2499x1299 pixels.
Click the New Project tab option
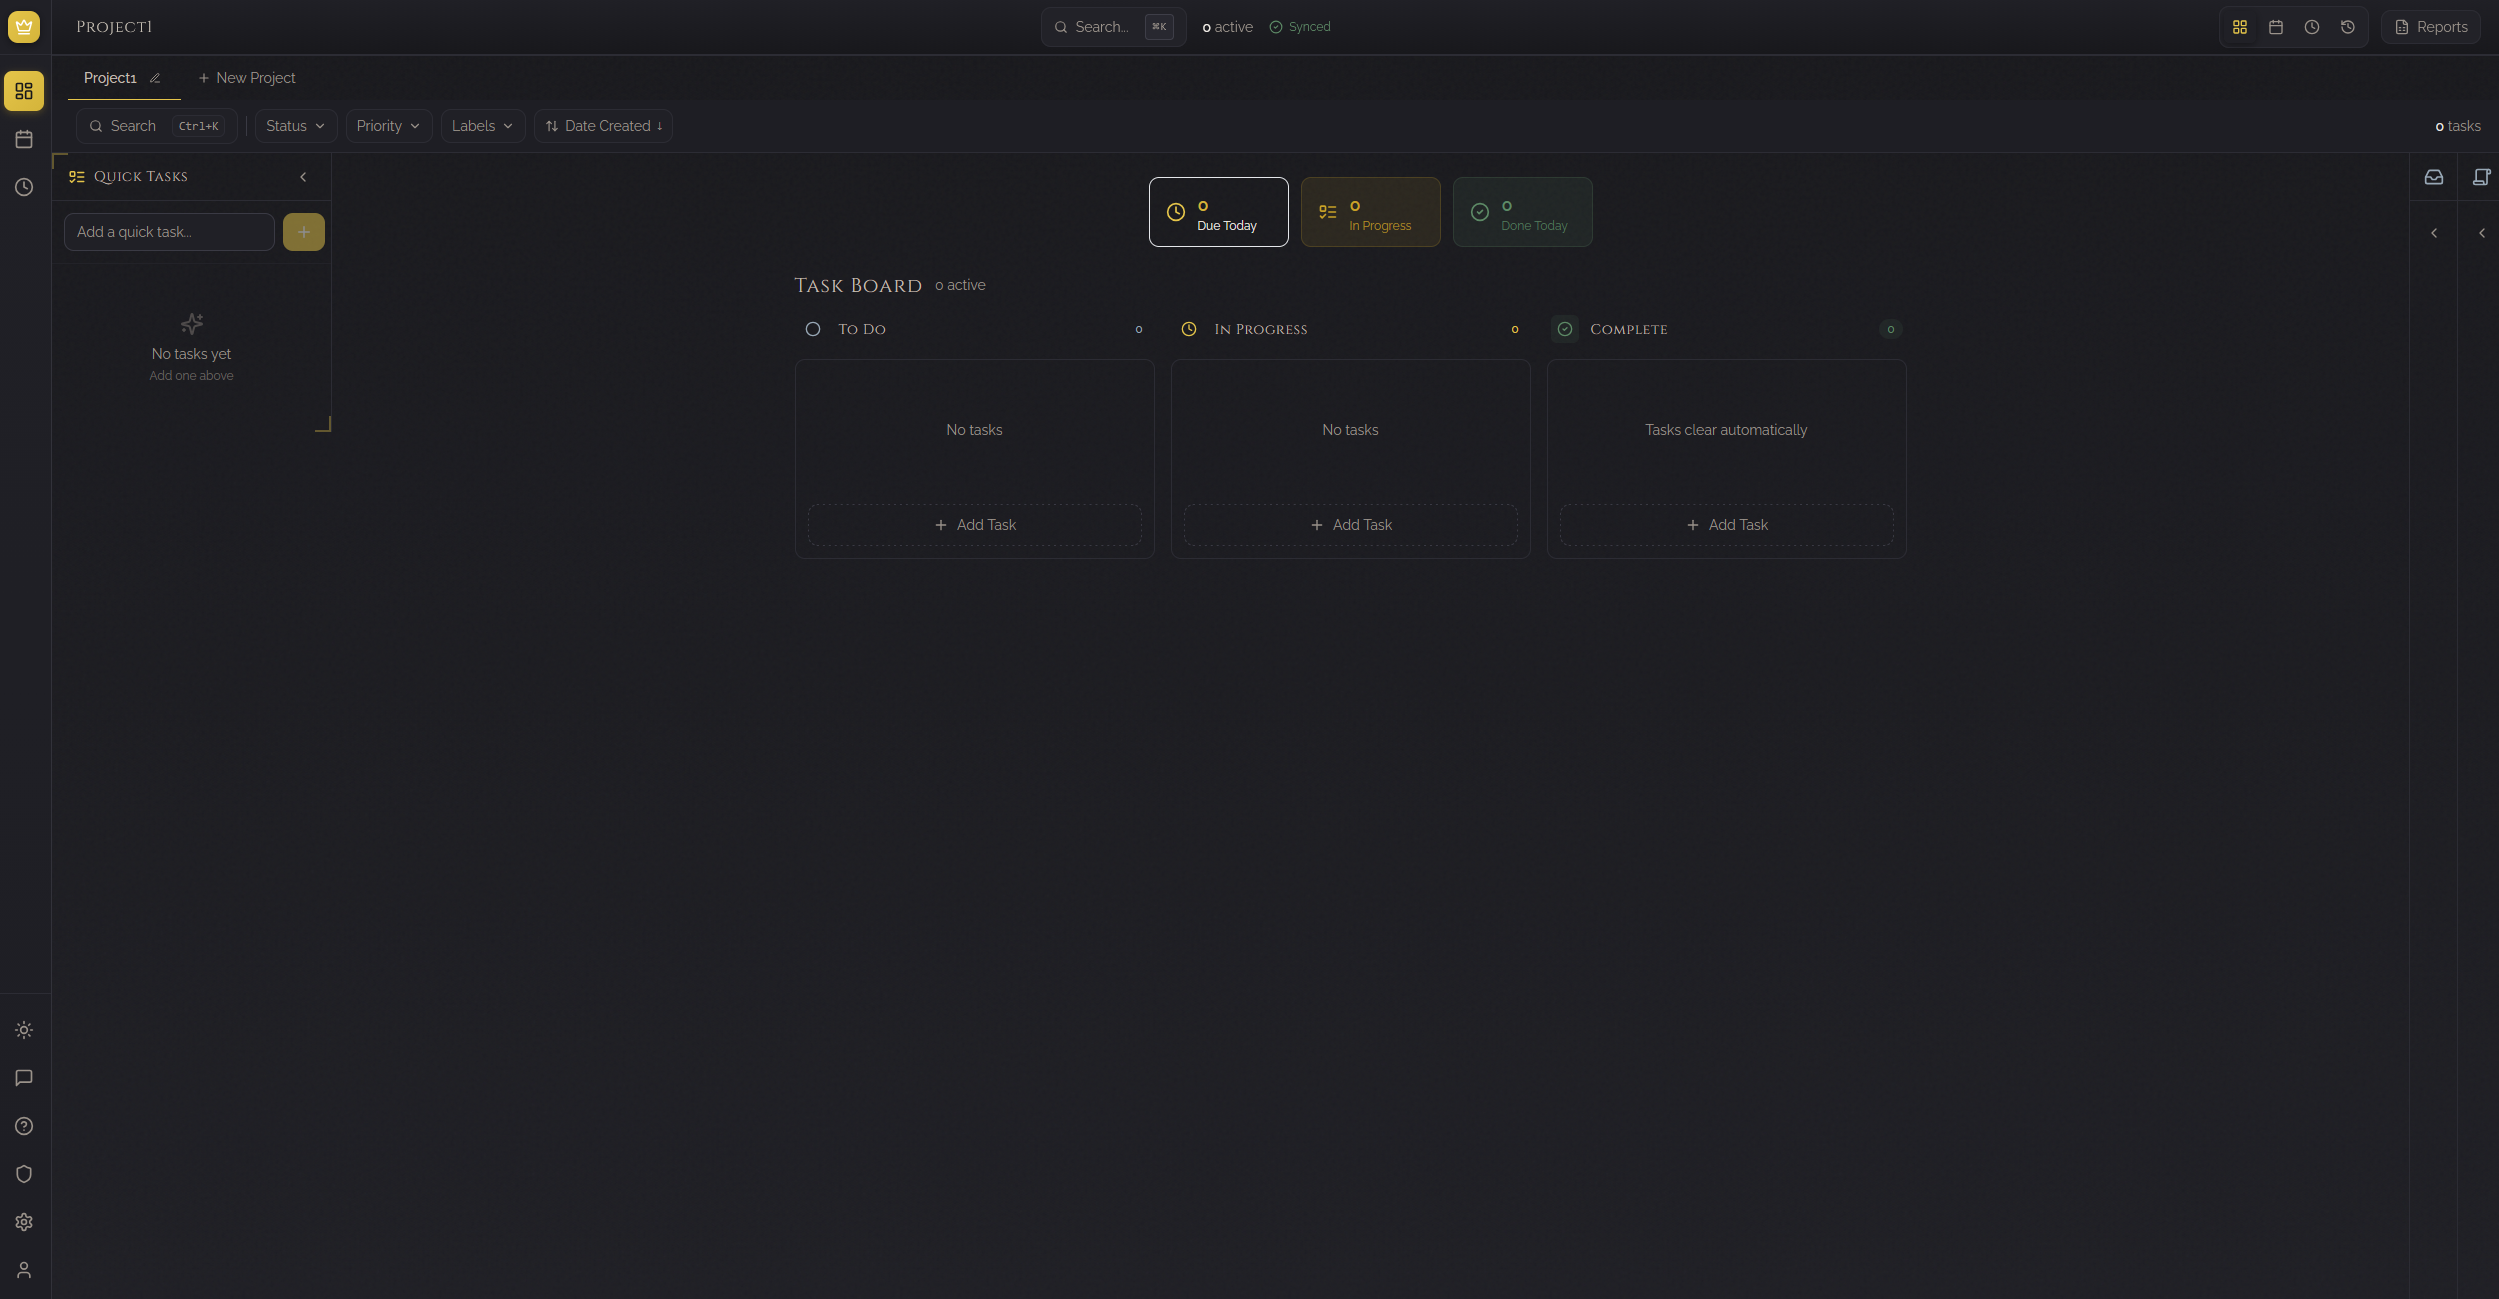coord(247,77)
